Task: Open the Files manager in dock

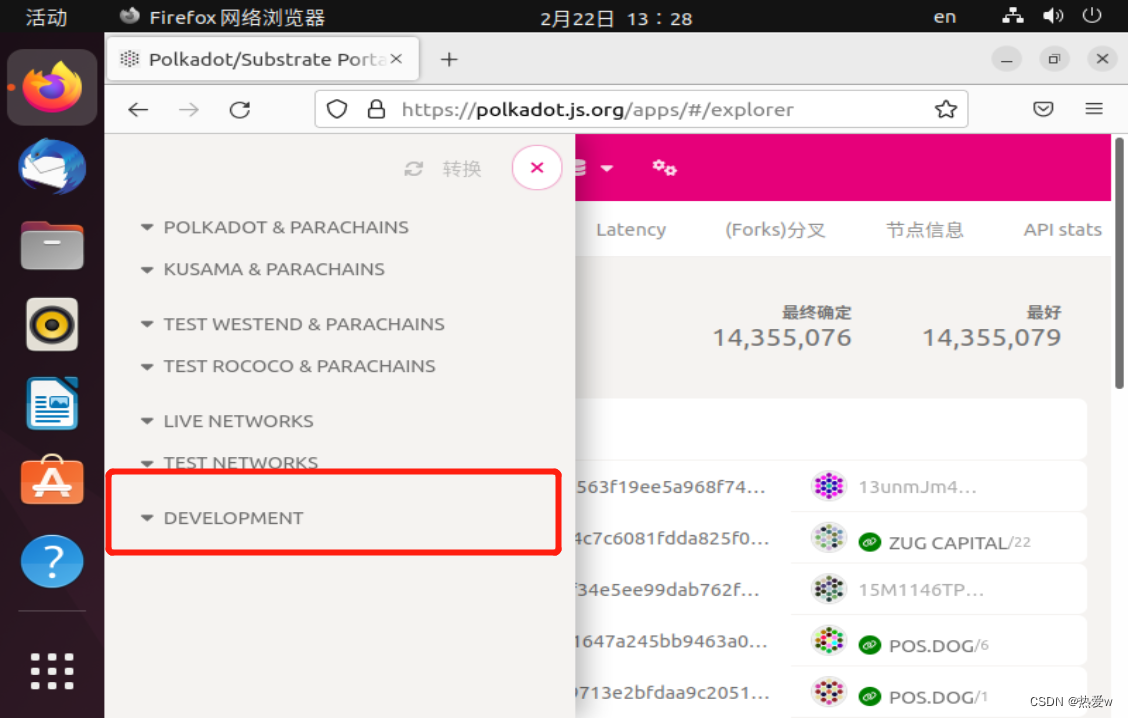Action: [x=53, y=246]
